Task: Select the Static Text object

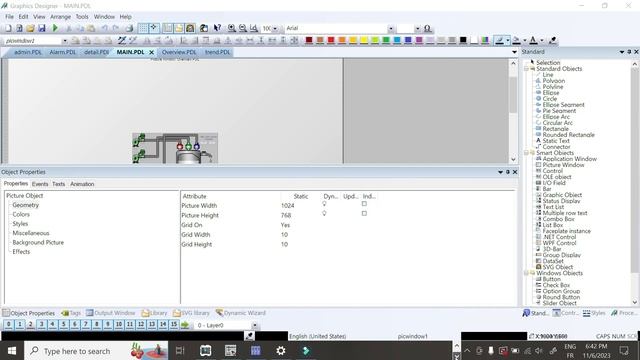Action: pyautogui.click(x=556, y=141)
